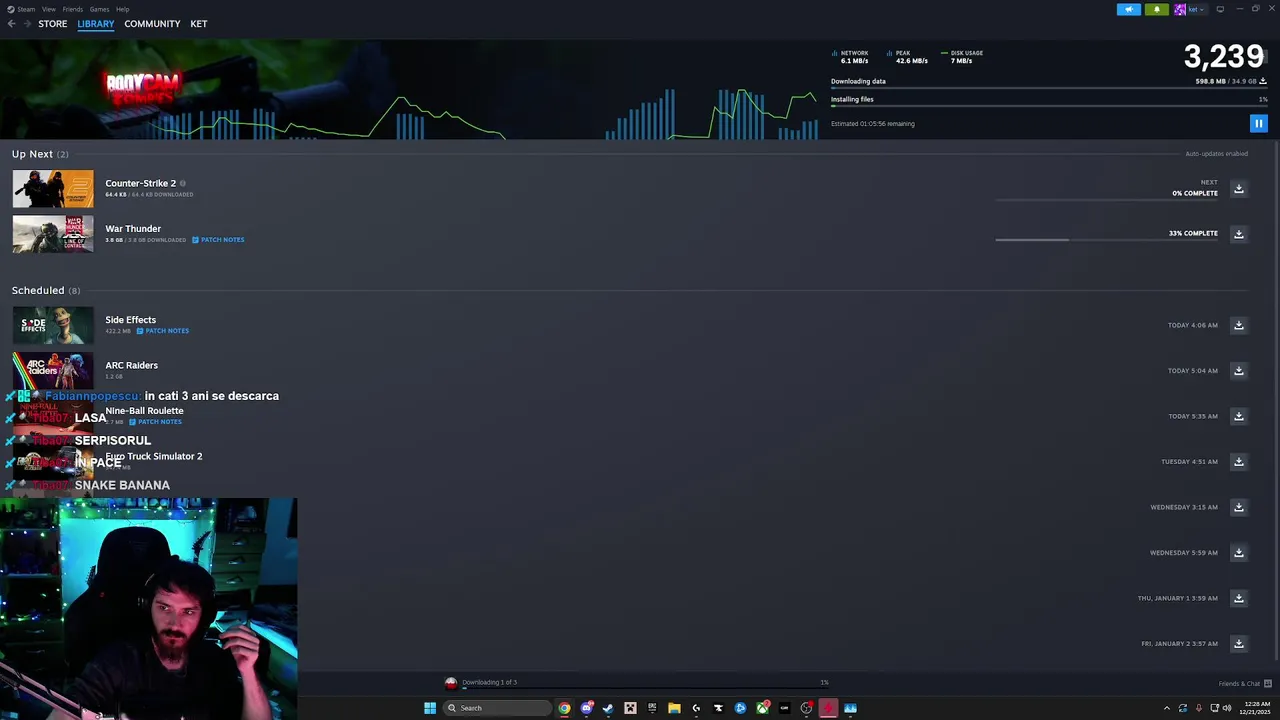This screenshot has width=1280, height=720.
Task: Click the ket profile avatar
Action: (x=1180, y=9)
